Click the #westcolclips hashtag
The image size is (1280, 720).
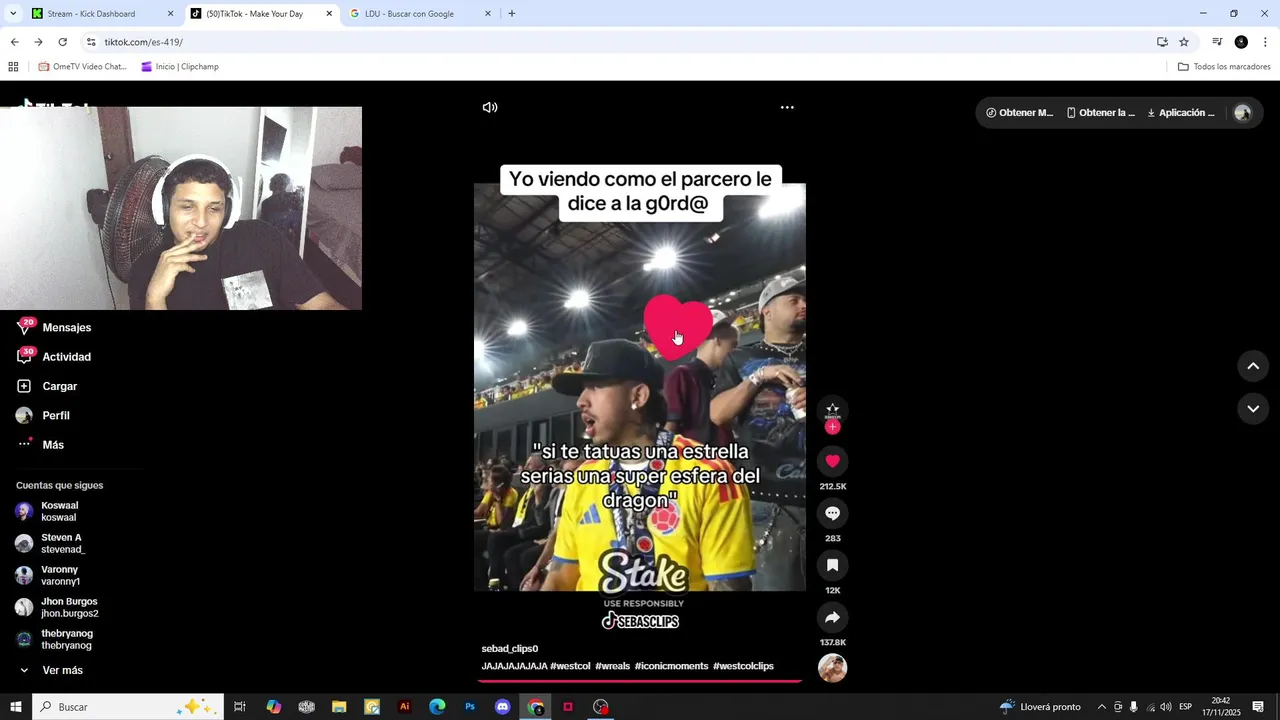coord(743,666)
